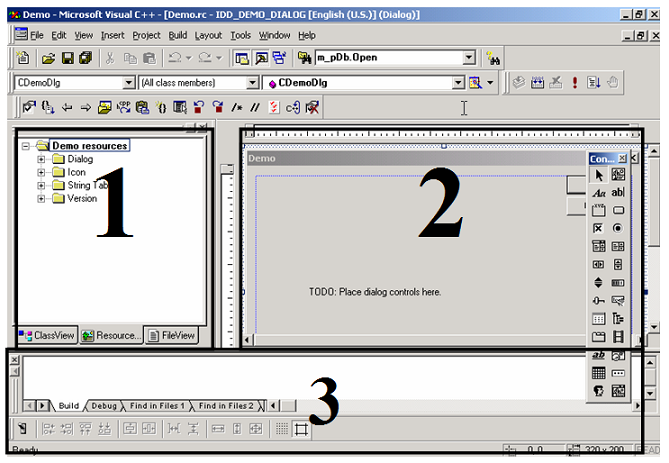Click the Save floppy disk icon
This screenshot has width=669, height=463.
(x=68, y=59)
